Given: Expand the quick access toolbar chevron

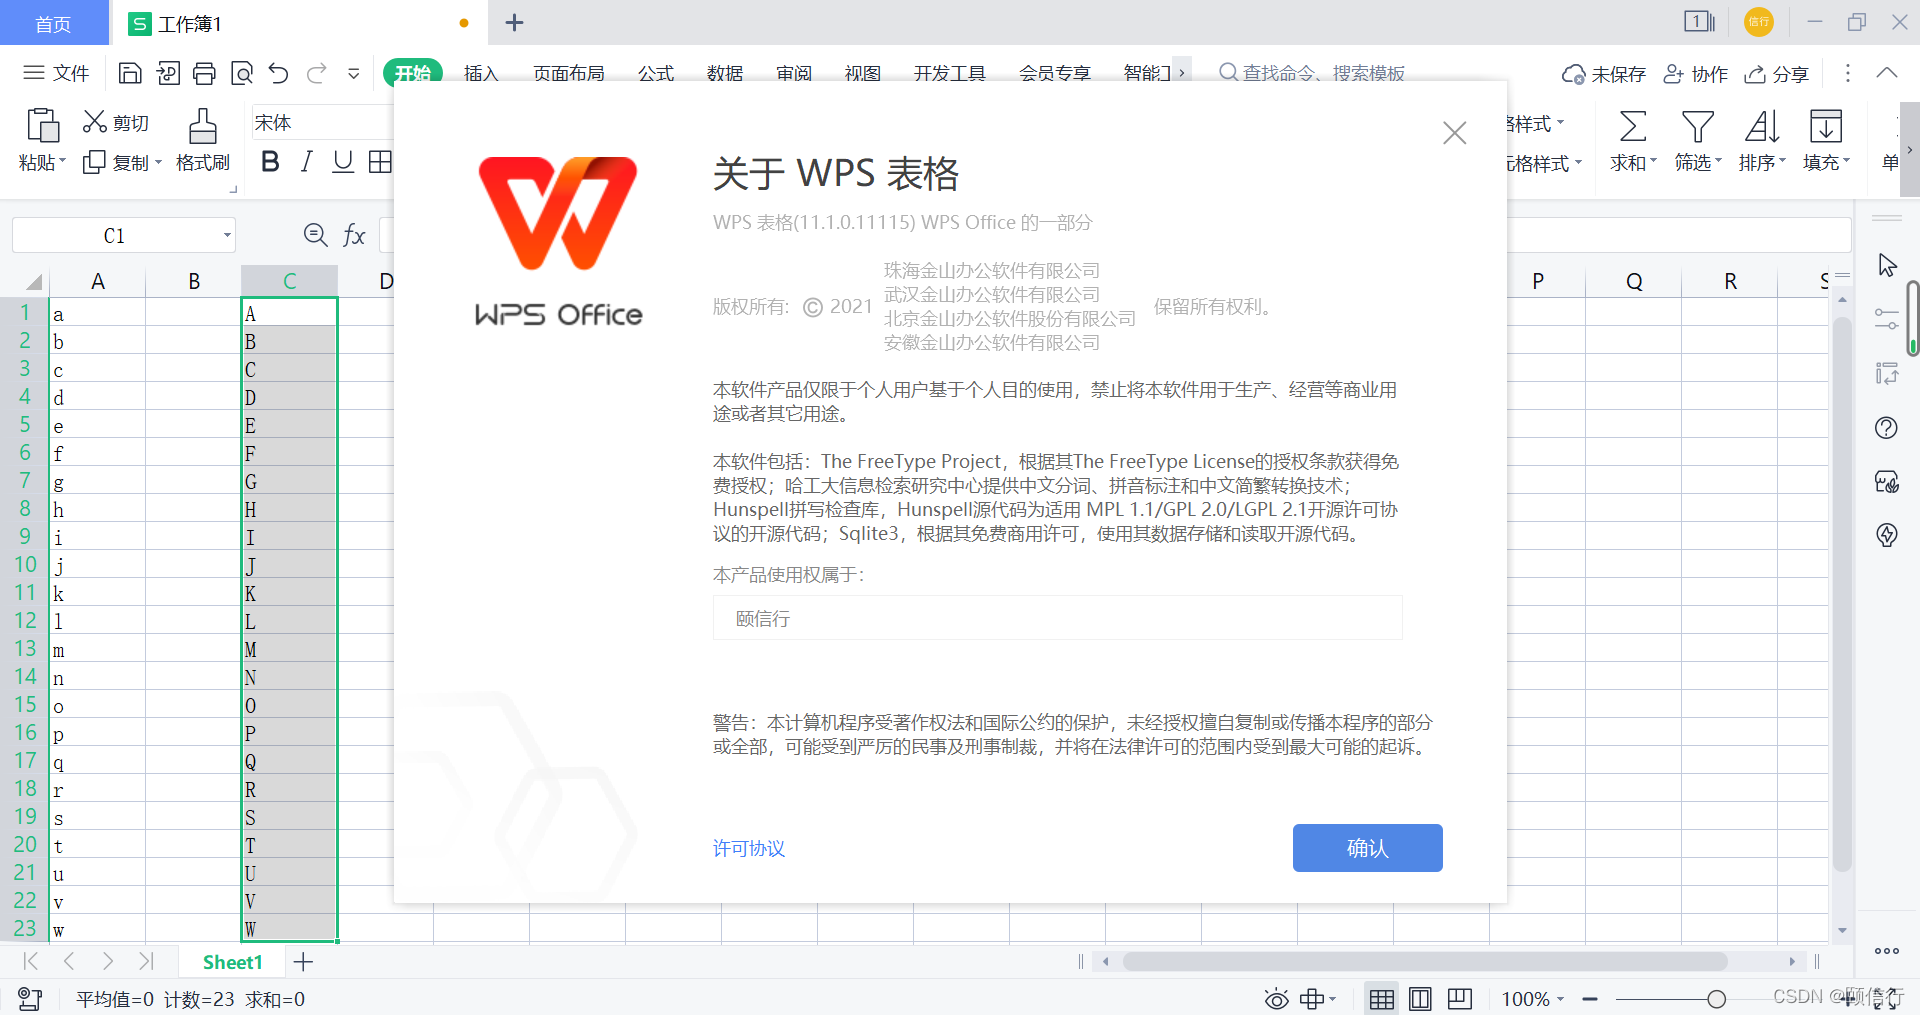Looking at the screenshot, I should coord(353,73).
